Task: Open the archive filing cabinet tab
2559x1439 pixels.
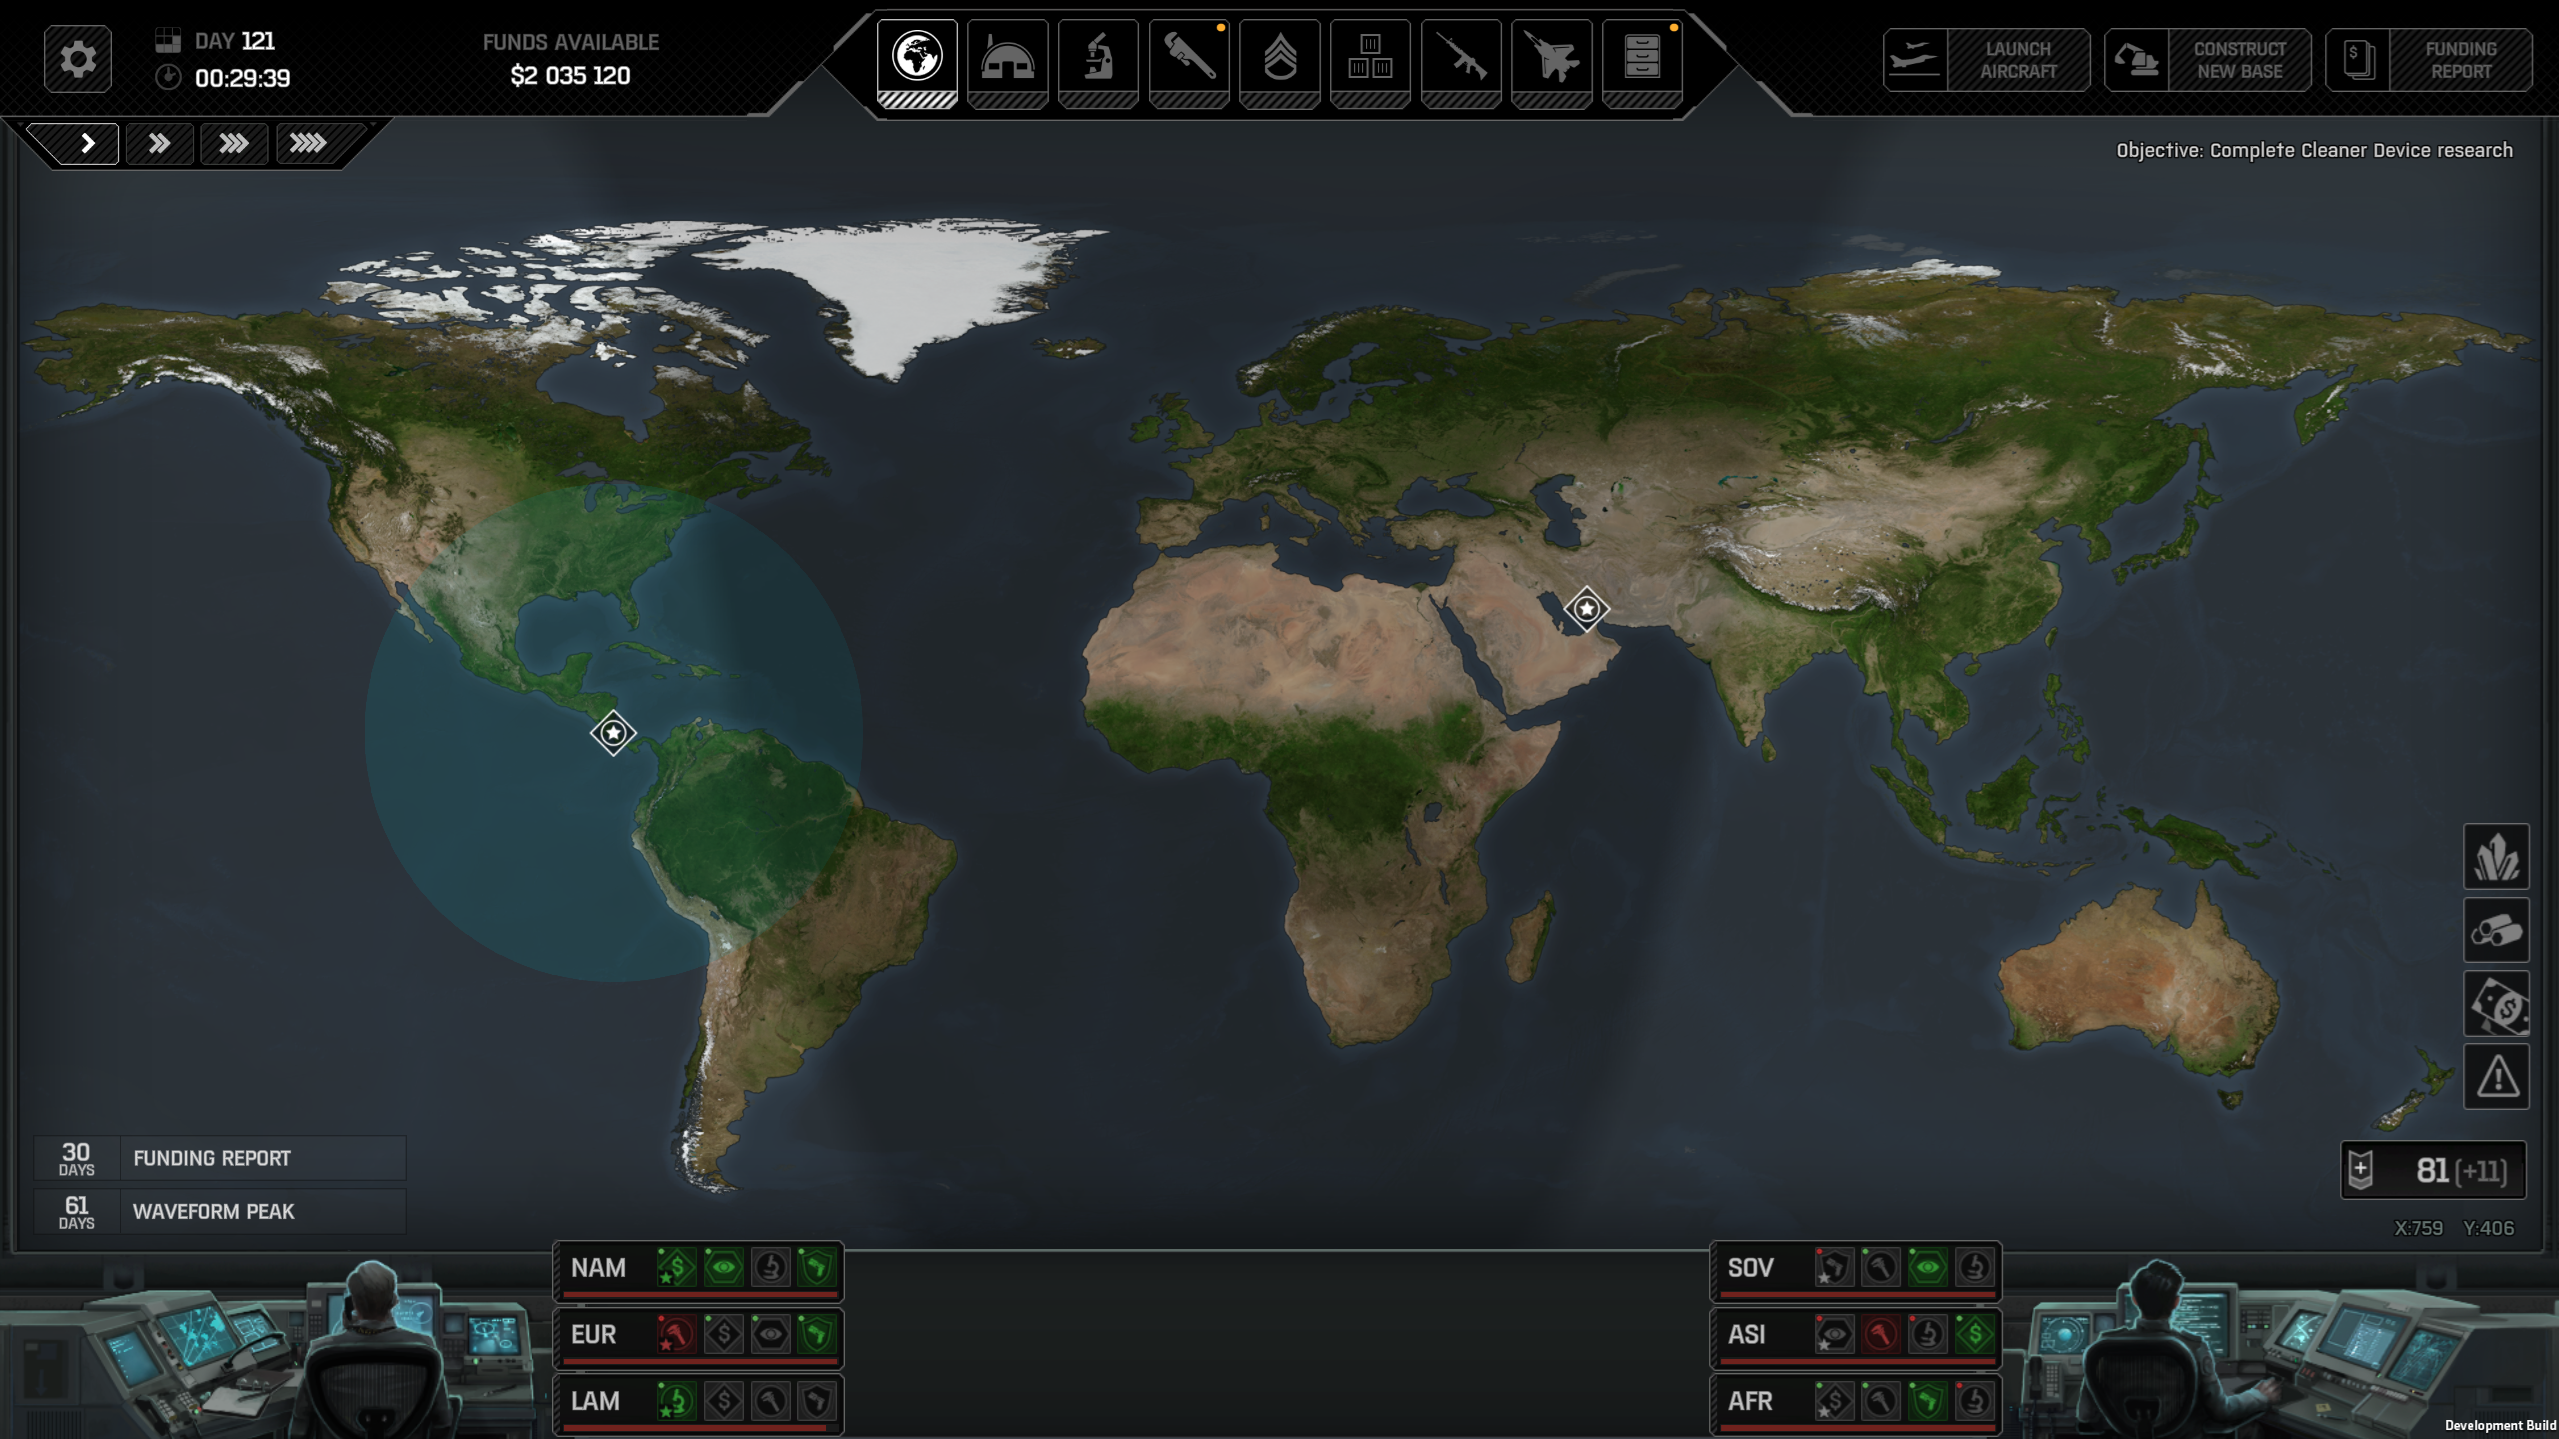Action: coord(1642,58)
